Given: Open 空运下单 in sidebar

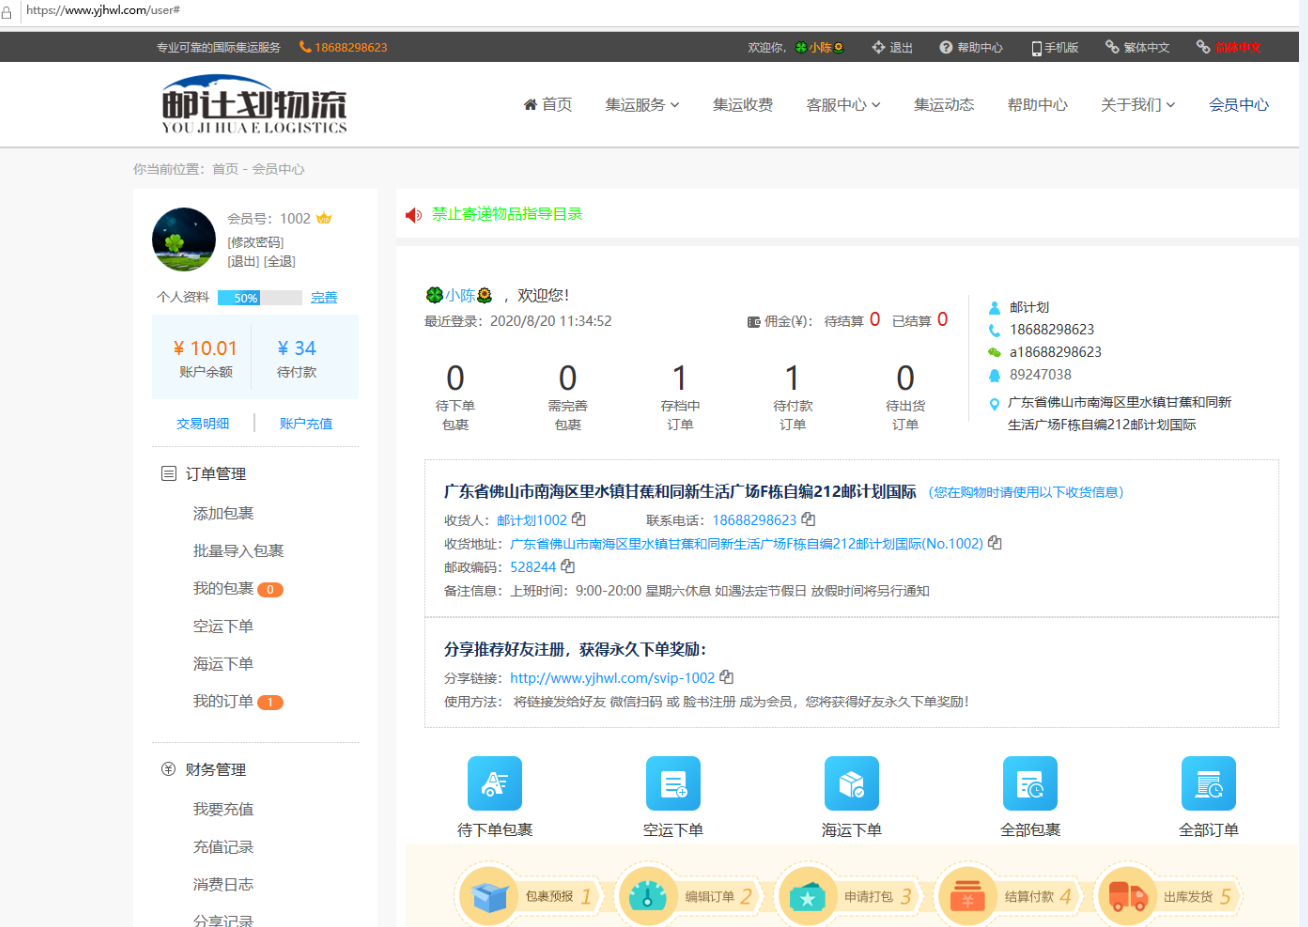Looking at the screenshot, I should (223, 626).
